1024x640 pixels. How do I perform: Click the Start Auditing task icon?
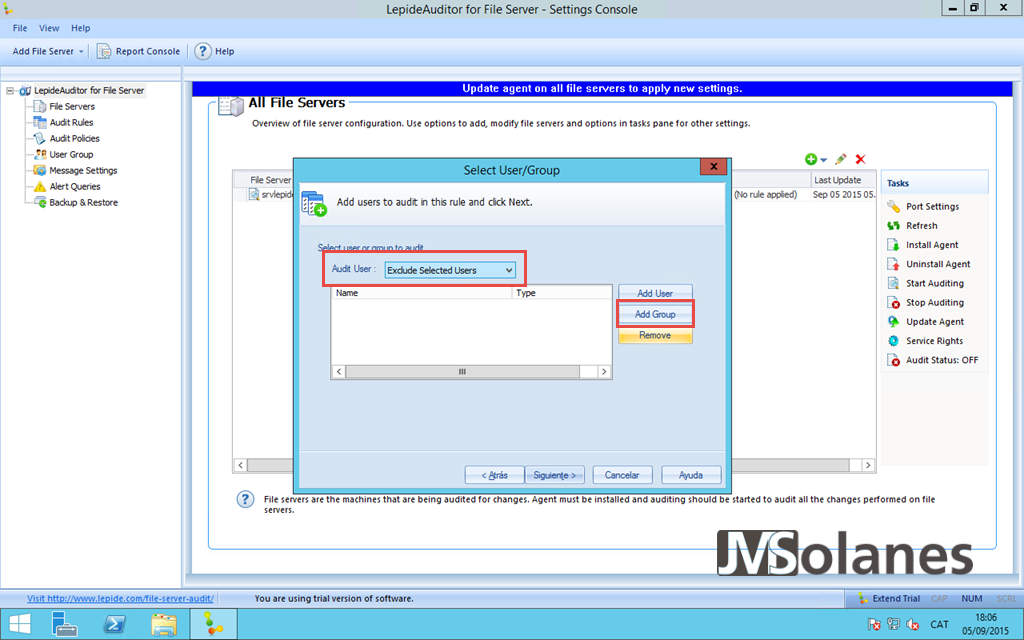pos(893,283)
